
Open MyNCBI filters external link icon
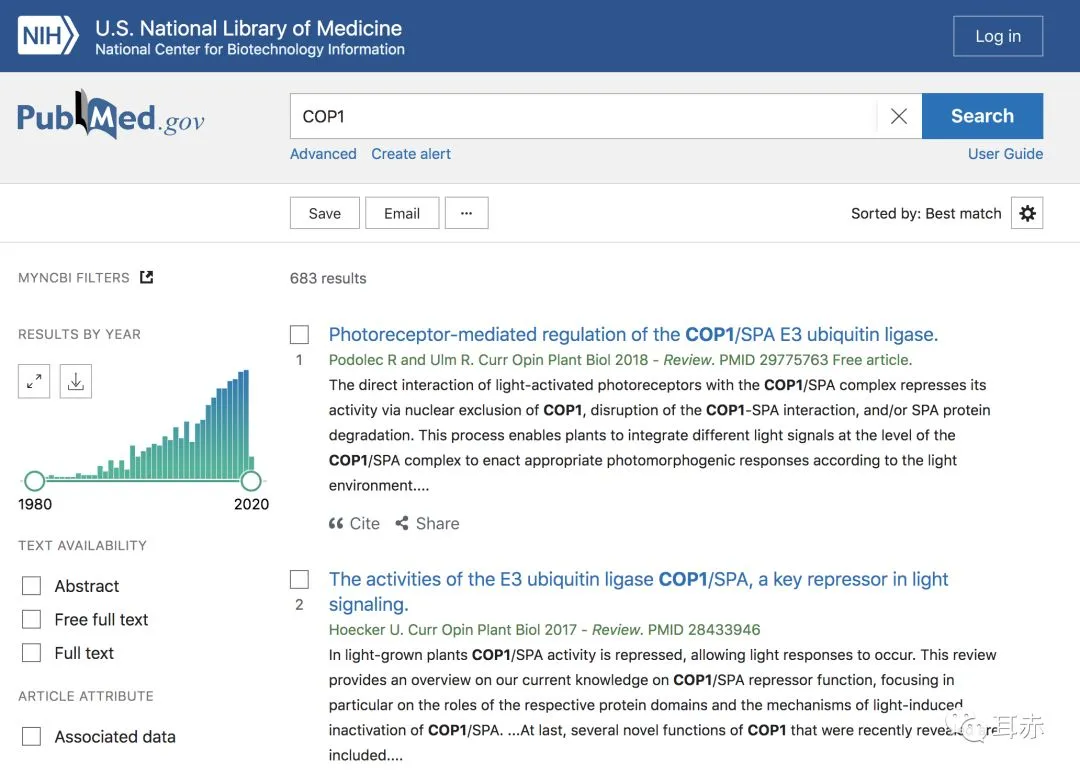tap(147, 277)
